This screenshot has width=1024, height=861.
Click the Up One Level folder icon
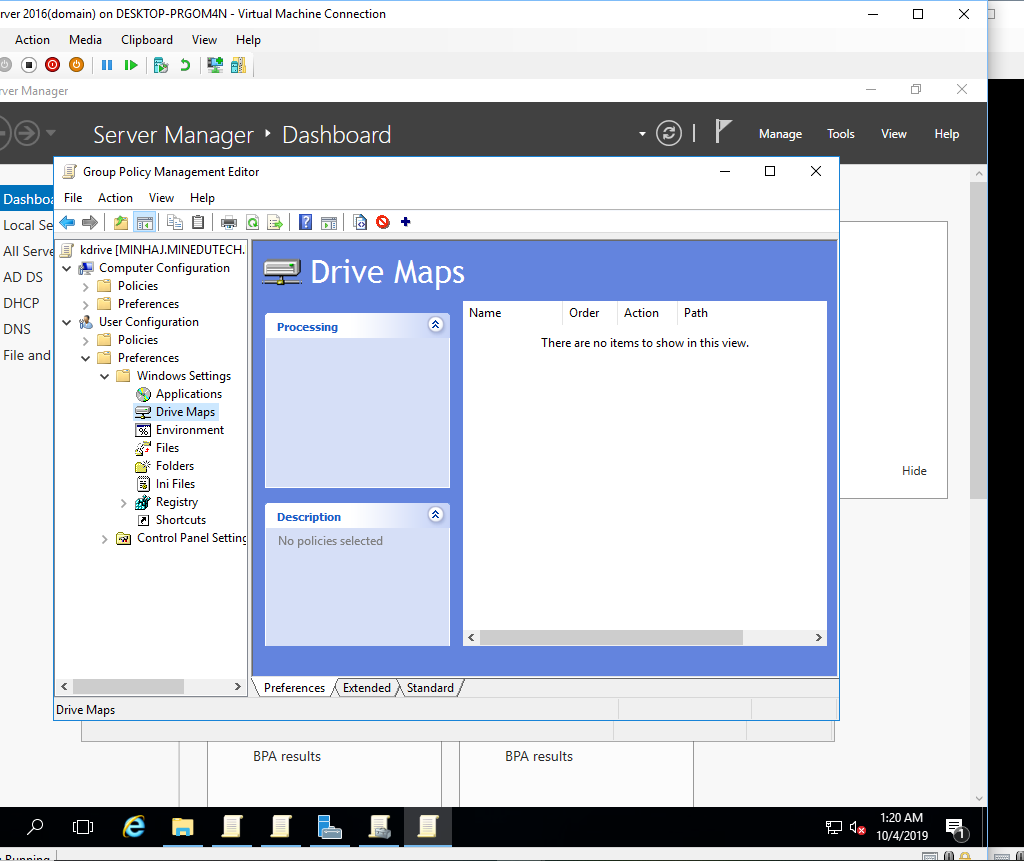(x=121, y=222)
